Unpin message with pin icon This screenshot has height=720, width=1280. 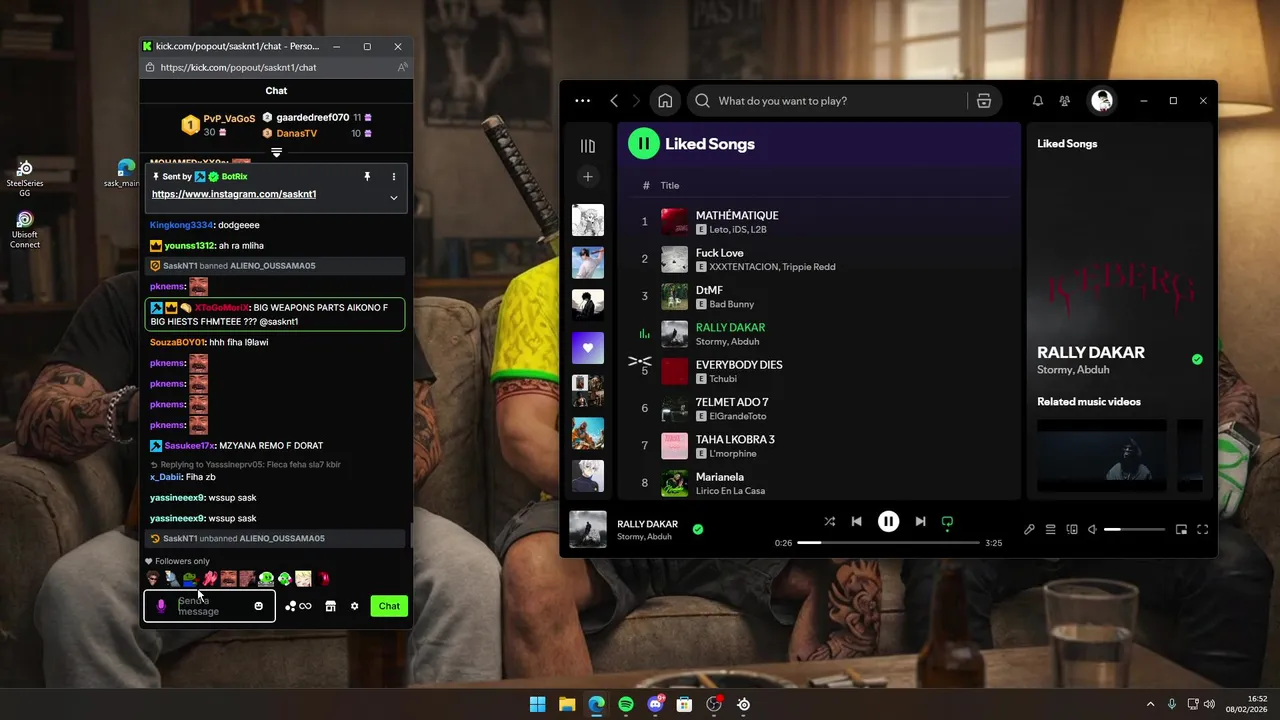pyautogui.click(x=367, y=176)
